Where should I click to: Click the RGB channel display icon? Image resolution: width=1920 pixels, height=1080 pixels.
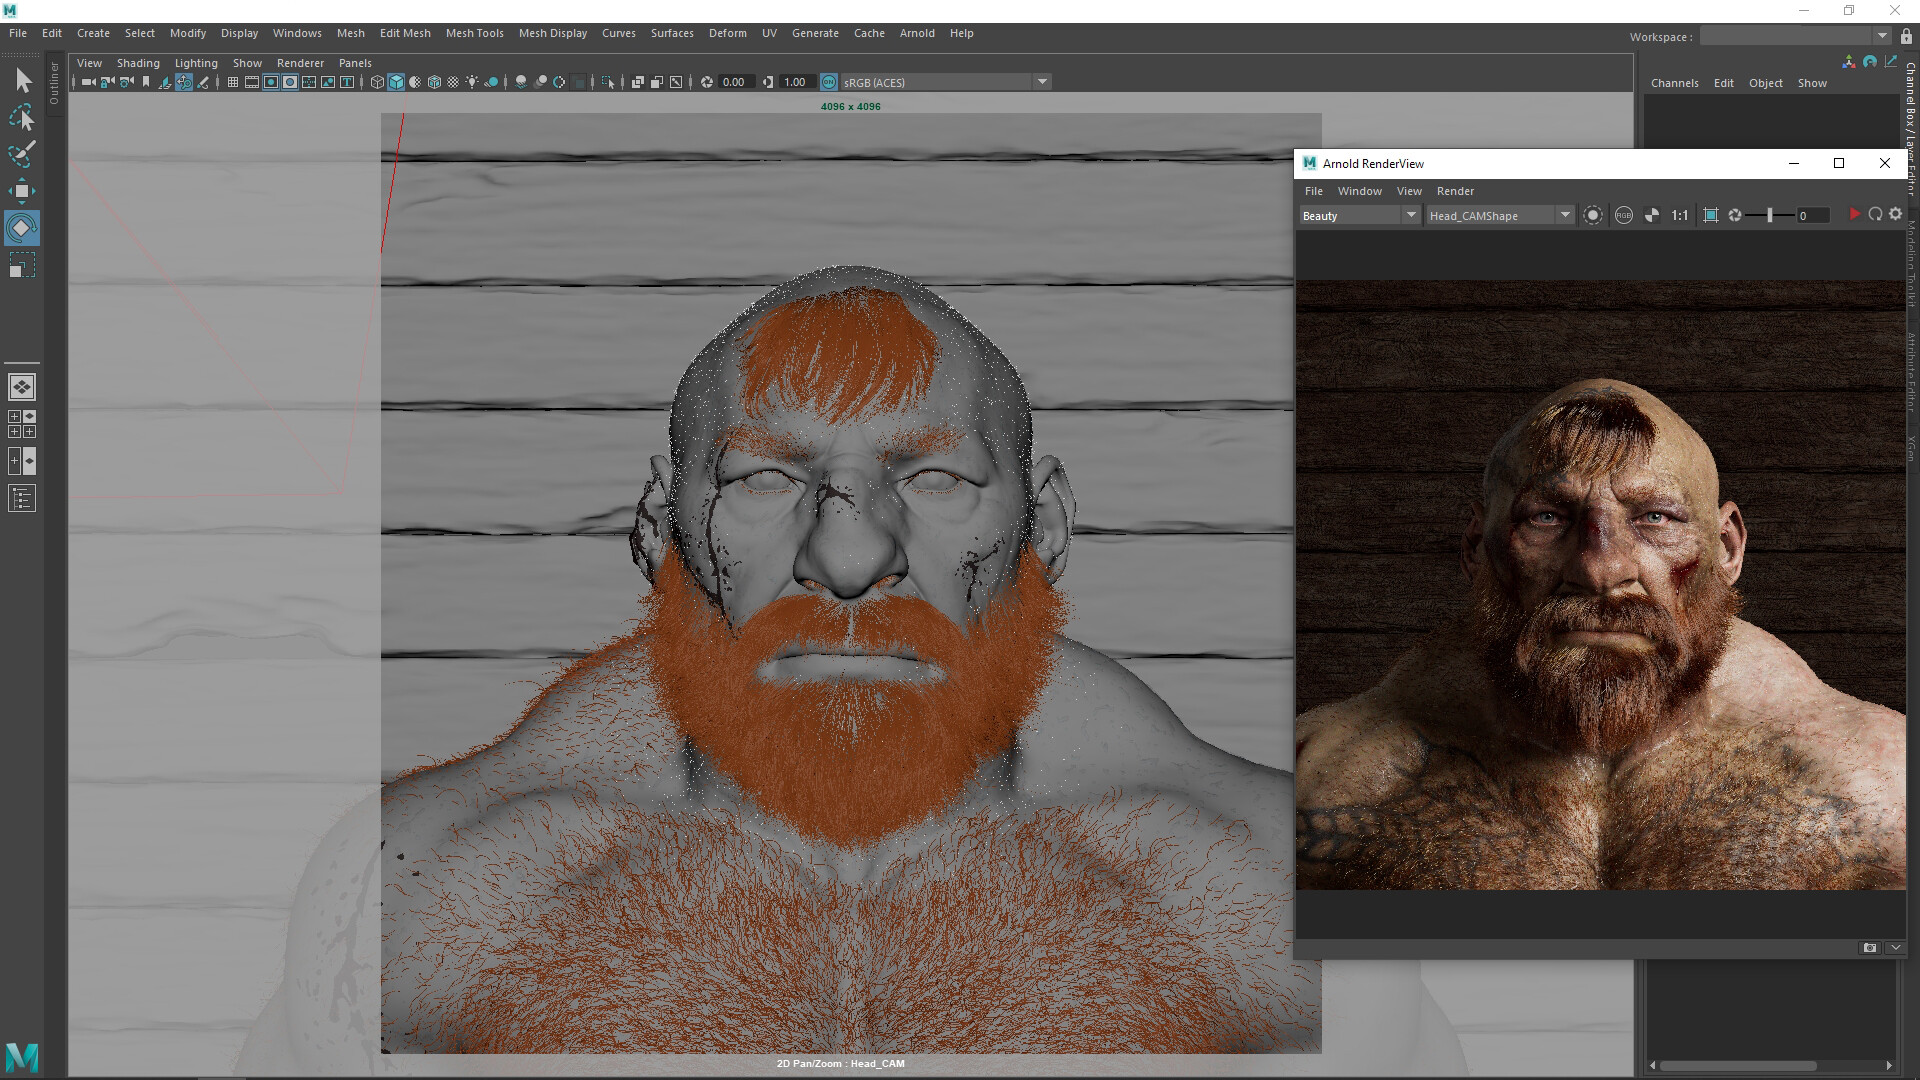(1624, 215)
